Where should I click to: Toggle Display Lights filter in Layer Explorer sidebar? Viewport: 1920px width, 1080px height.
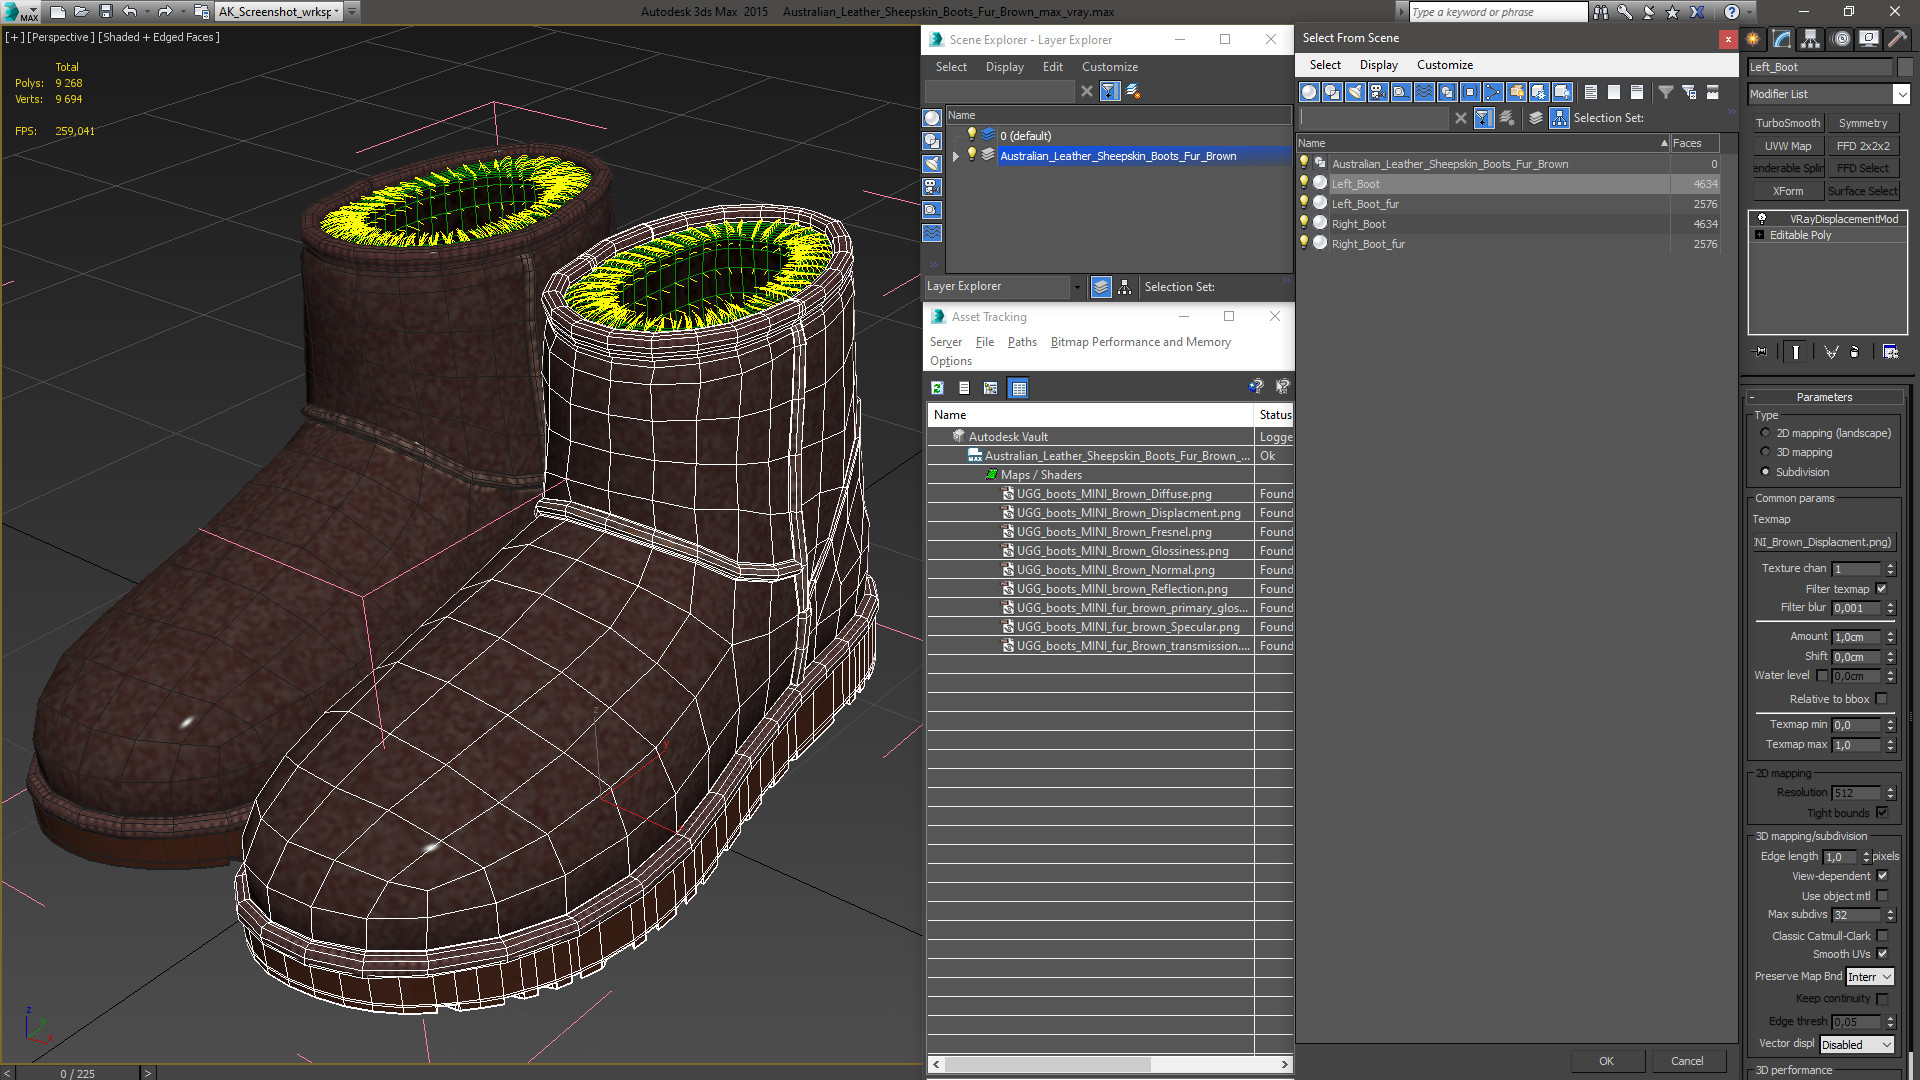tap(932, 164)
